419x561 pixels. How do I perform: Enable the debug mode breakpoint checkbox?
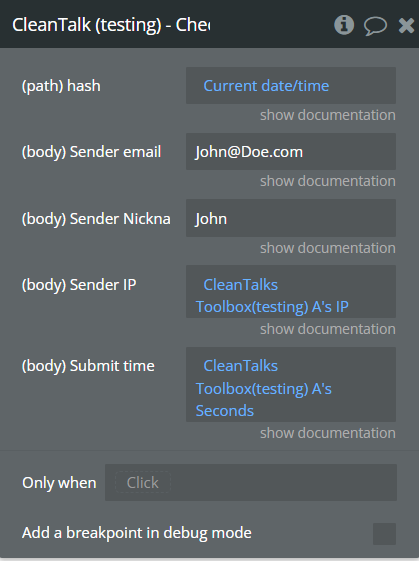[384, 533]
